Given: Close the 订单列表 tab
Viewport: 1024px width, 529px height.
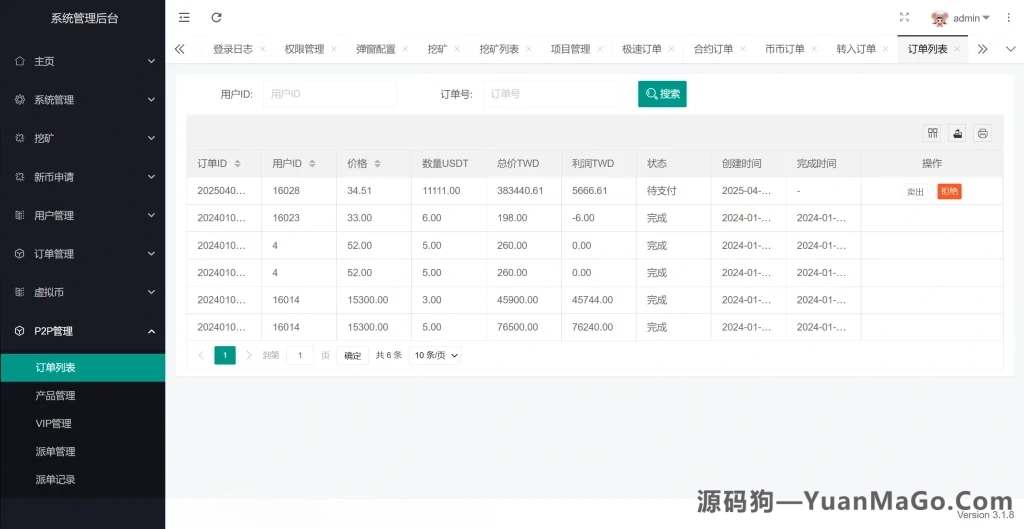Looking at the screenshot, I should 957,49.
